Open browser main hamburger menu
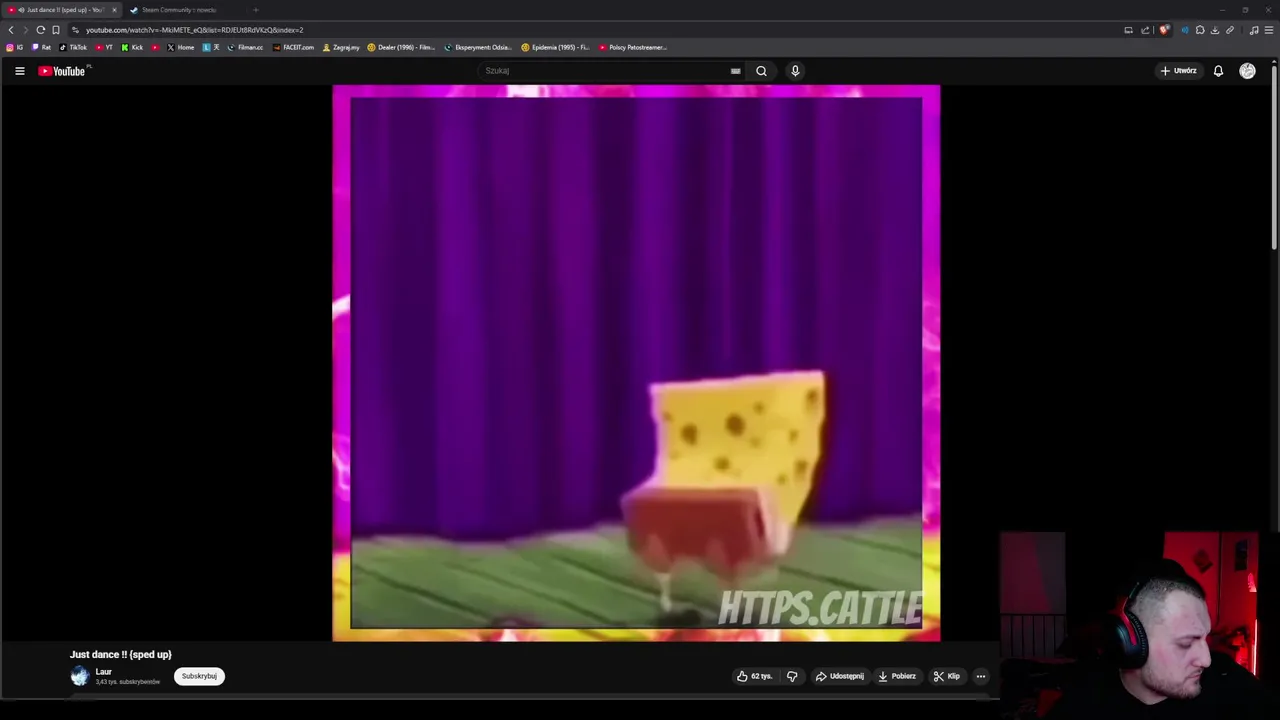The image size is (1280, 720). (1269, 30)
